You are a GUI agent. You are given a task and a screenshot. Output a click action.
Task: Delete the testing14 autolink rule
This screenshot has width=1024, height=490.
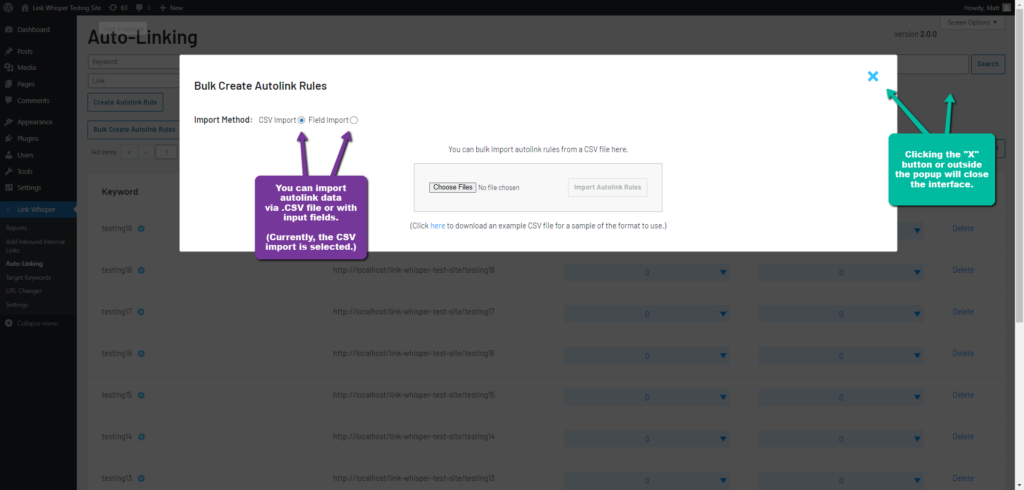tap(963, 436)
